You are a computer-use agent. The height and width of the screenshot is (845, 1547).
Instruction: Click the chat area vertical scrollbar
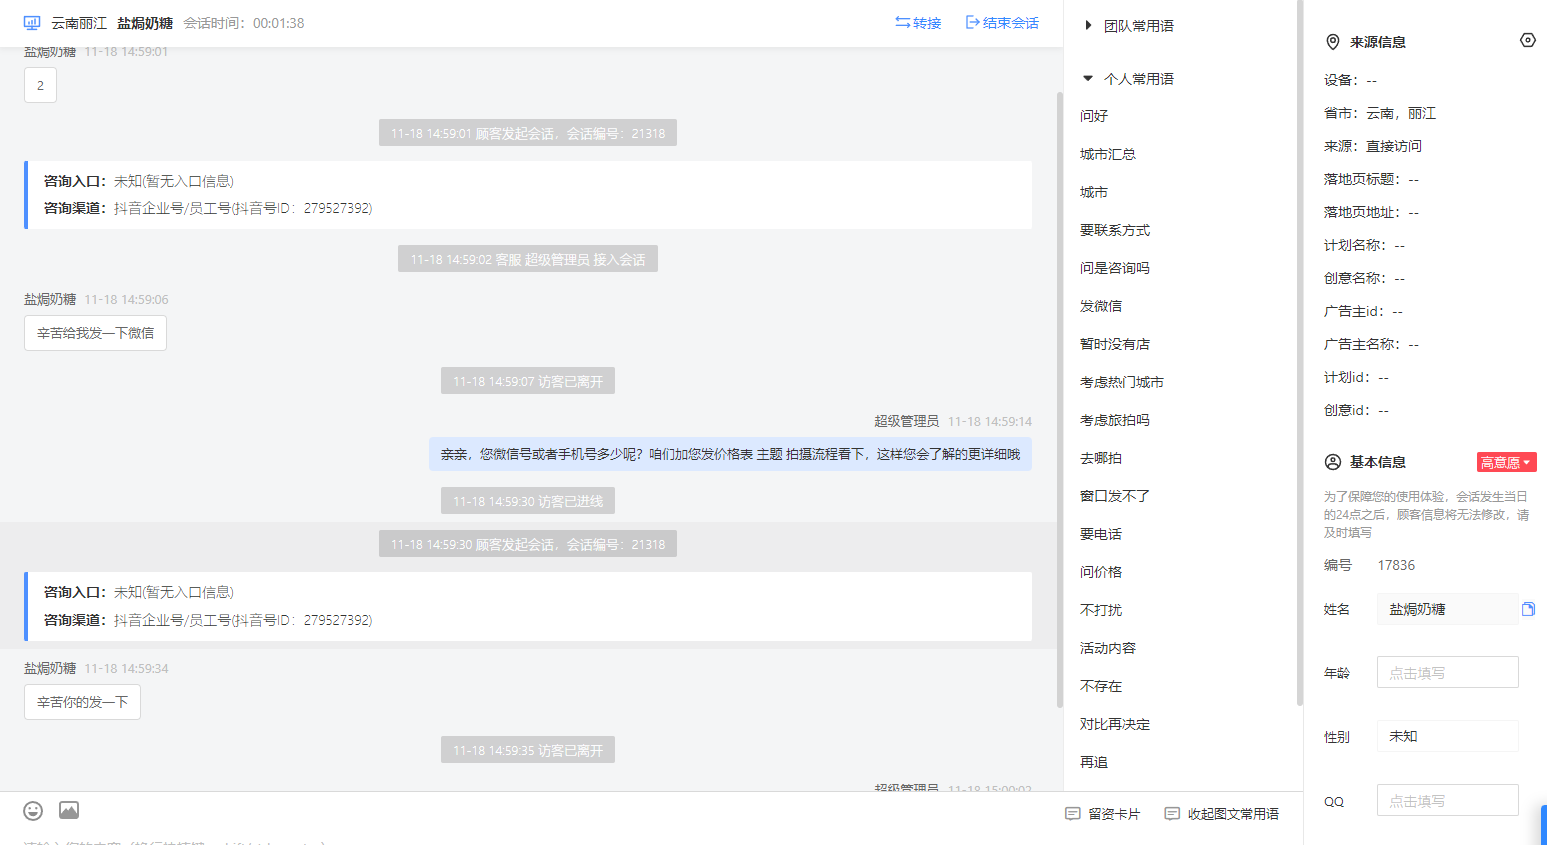(1060, 400)
